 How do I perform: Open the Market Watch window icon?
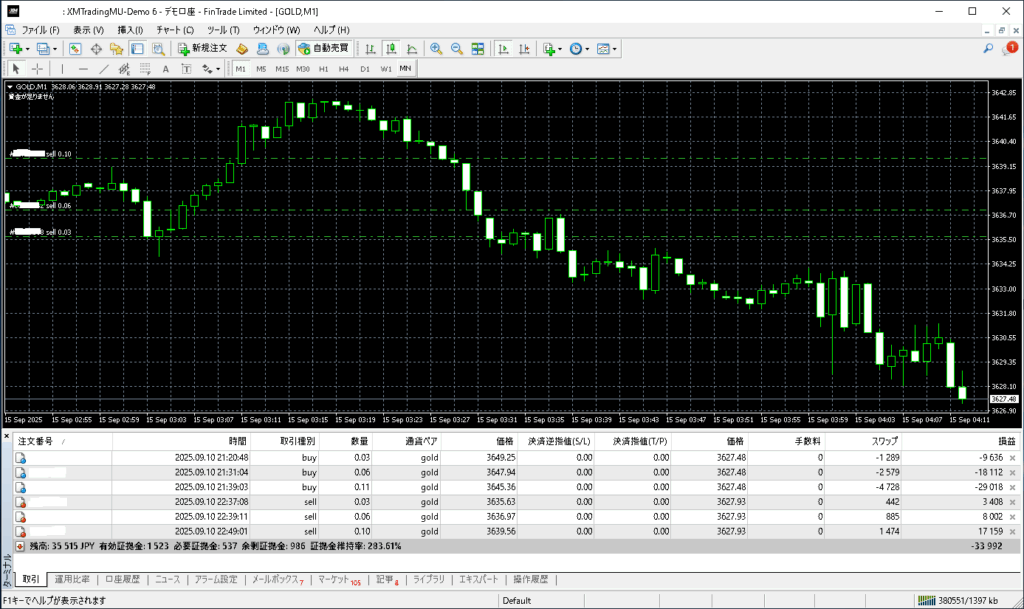point(76,48)
